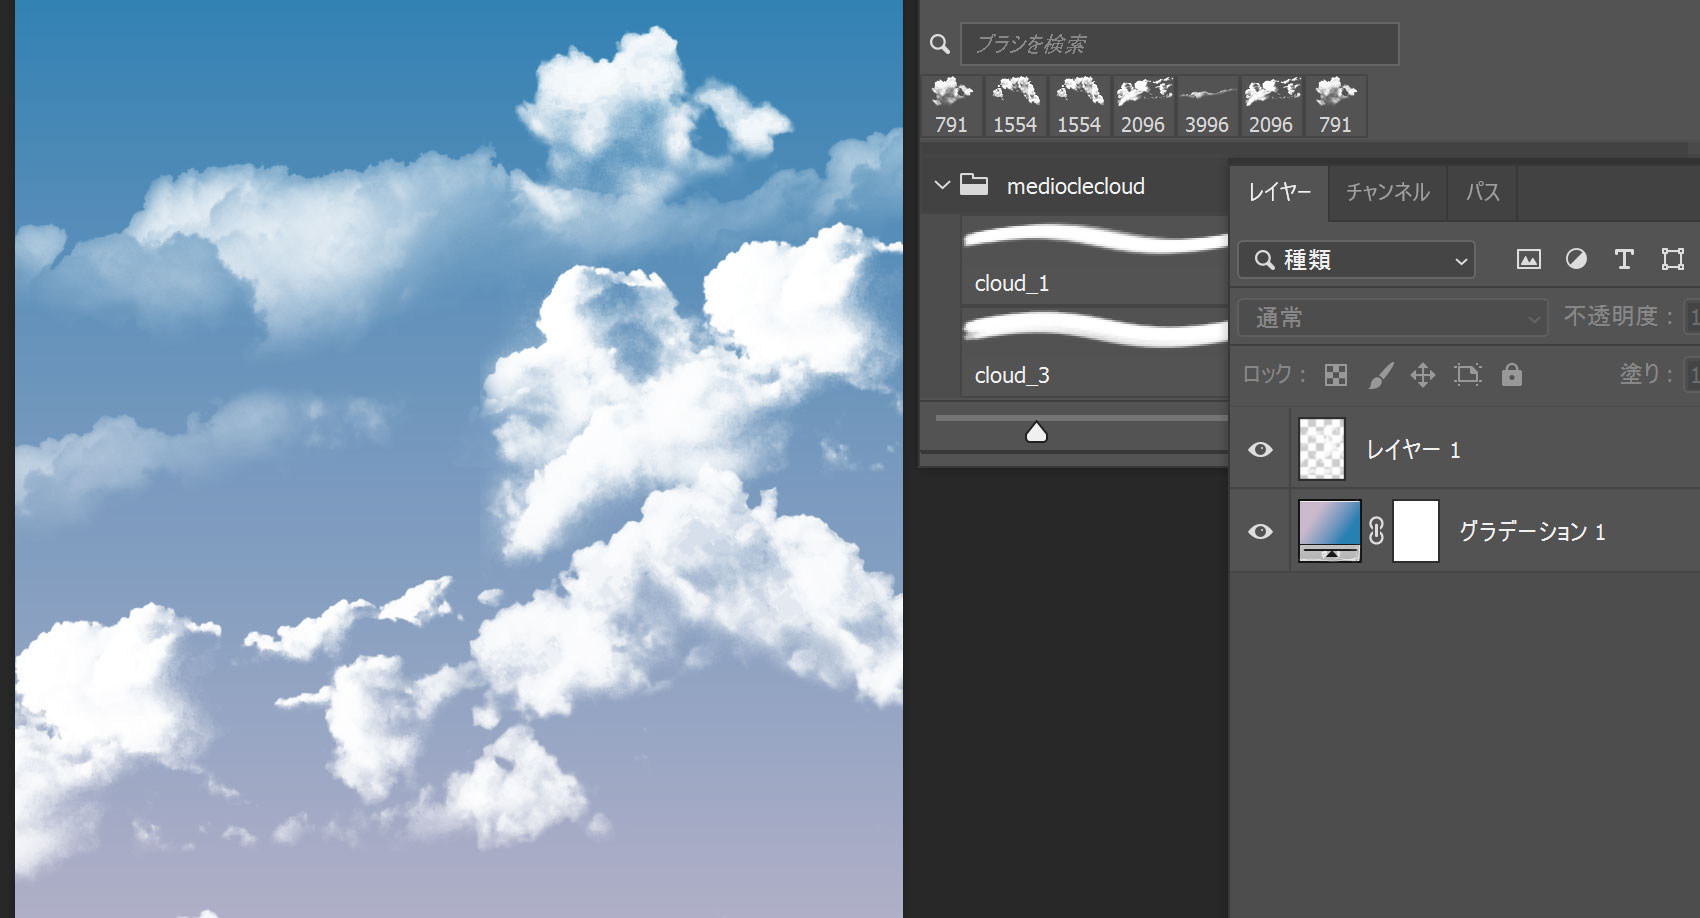Click the brush thumbnail size slider handle

pos(1036,432)
